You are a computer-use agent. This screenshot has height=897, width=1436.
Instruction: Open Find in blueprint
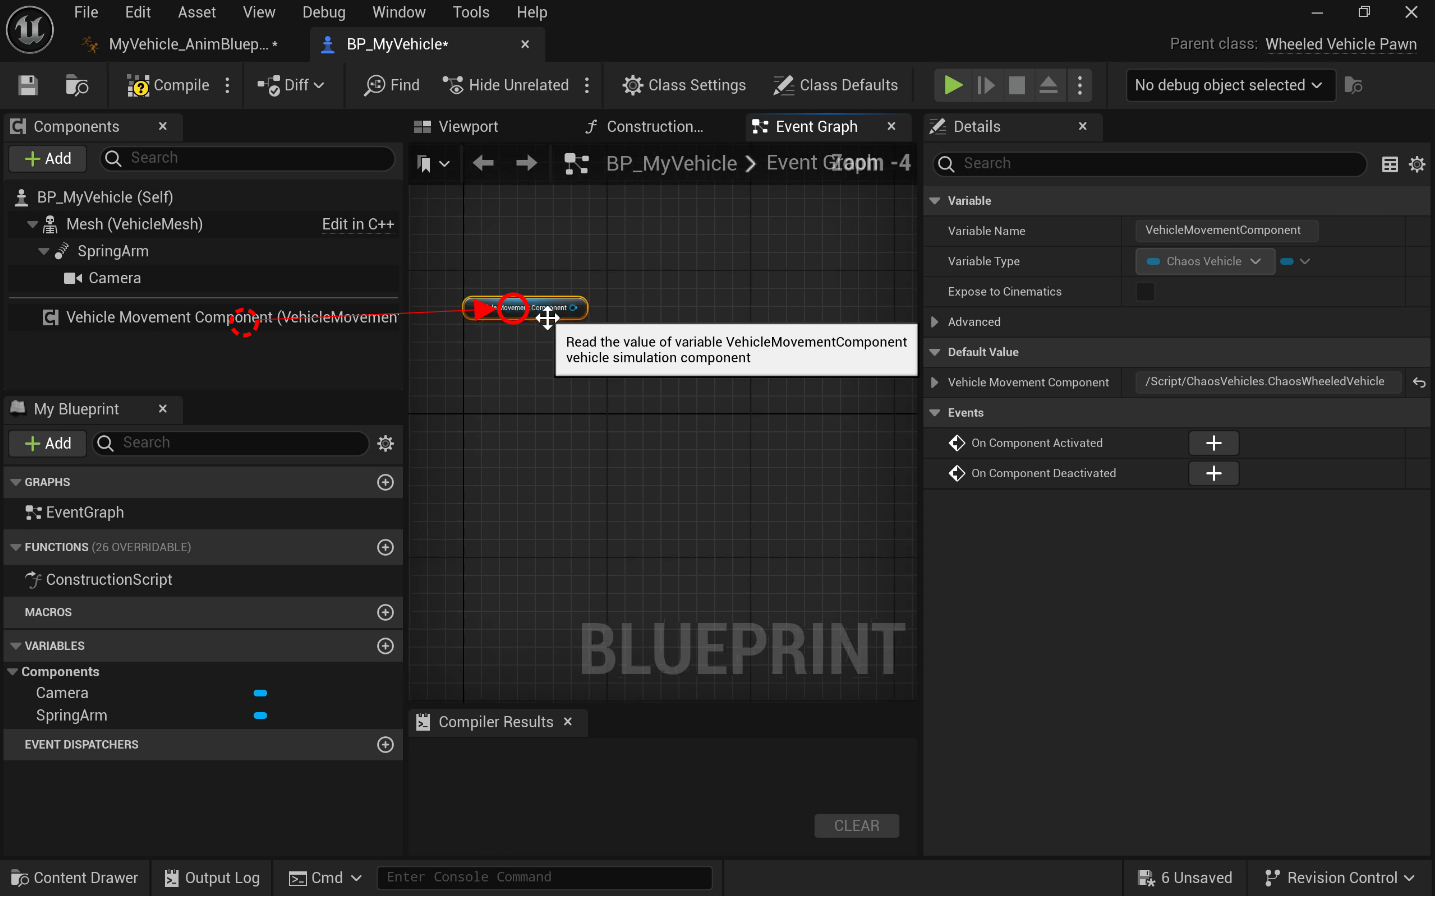click(392, 85)
